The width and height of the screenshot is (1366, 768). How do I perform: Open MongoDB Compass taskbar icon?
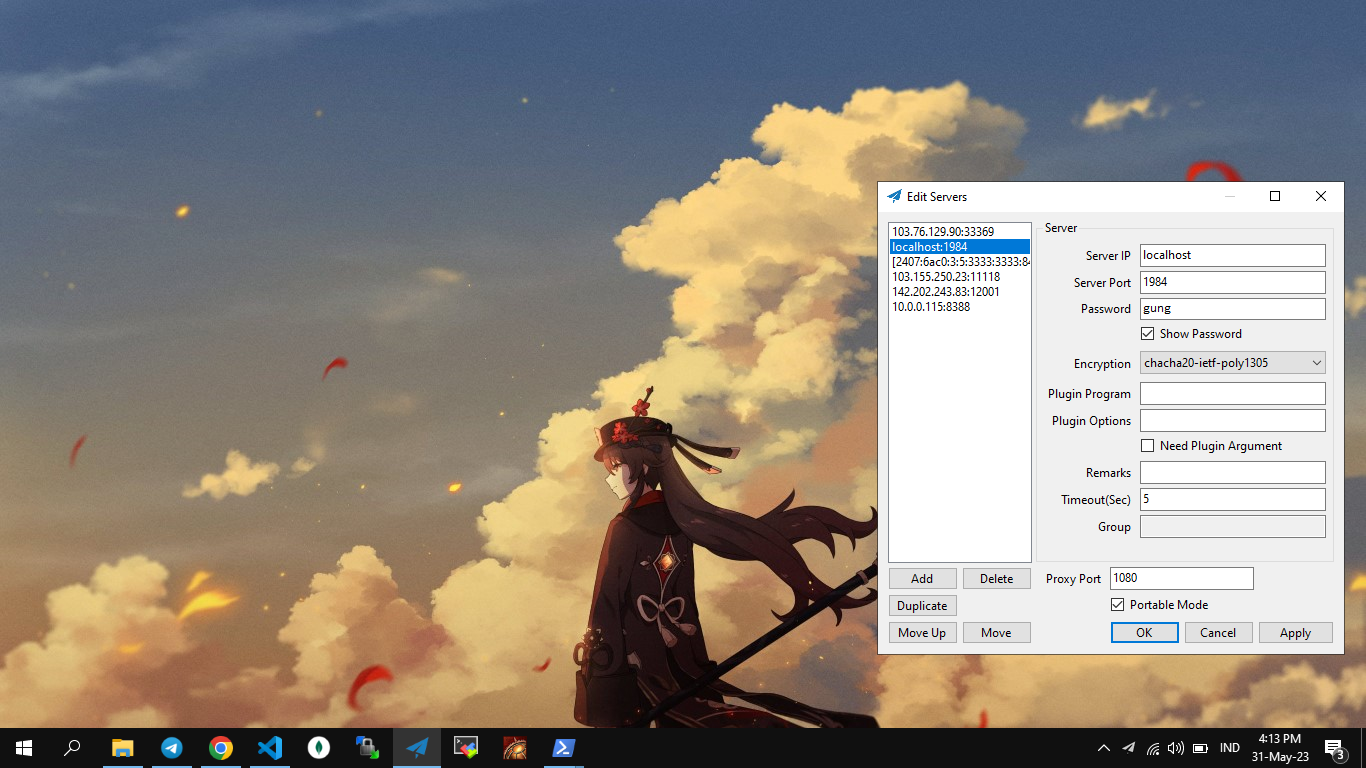pyautogui.click(x=319, y=747)
